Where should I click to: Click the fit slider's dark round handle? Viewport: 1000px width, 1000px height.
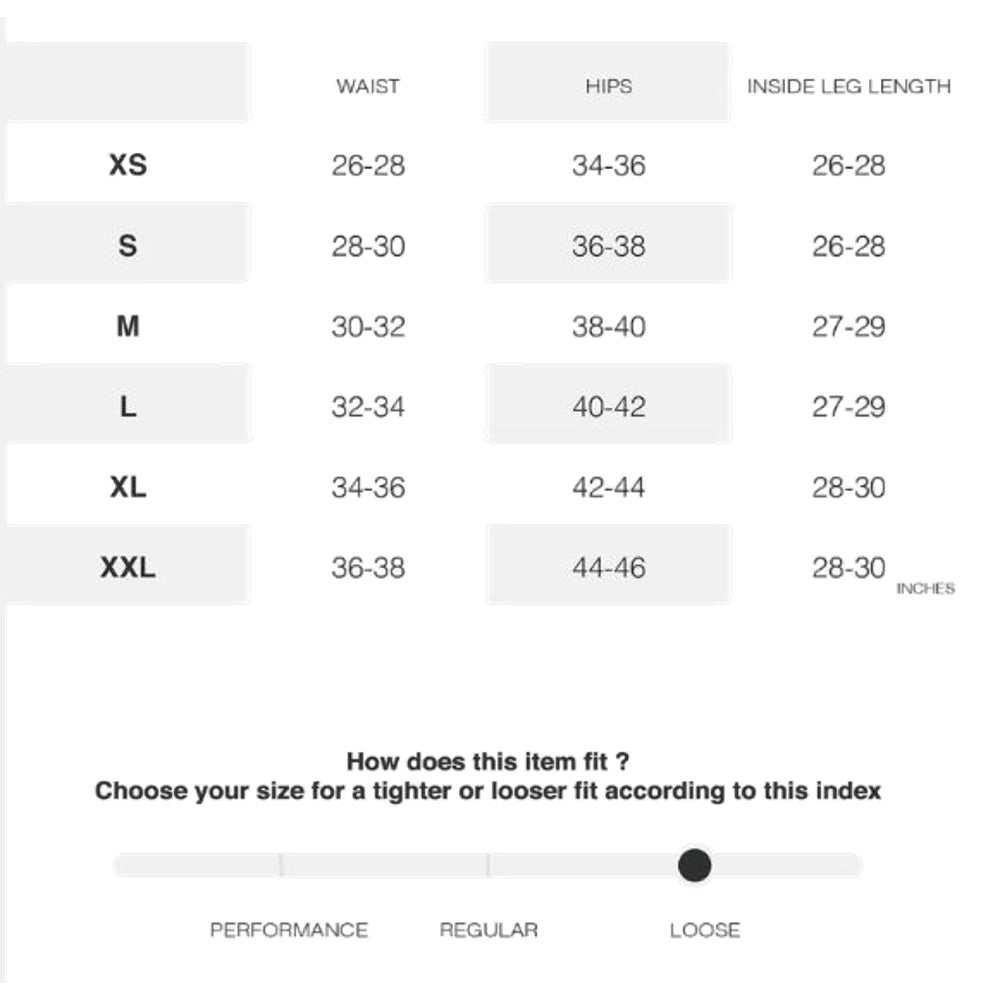pyautogui.click(x=694, y=865)
